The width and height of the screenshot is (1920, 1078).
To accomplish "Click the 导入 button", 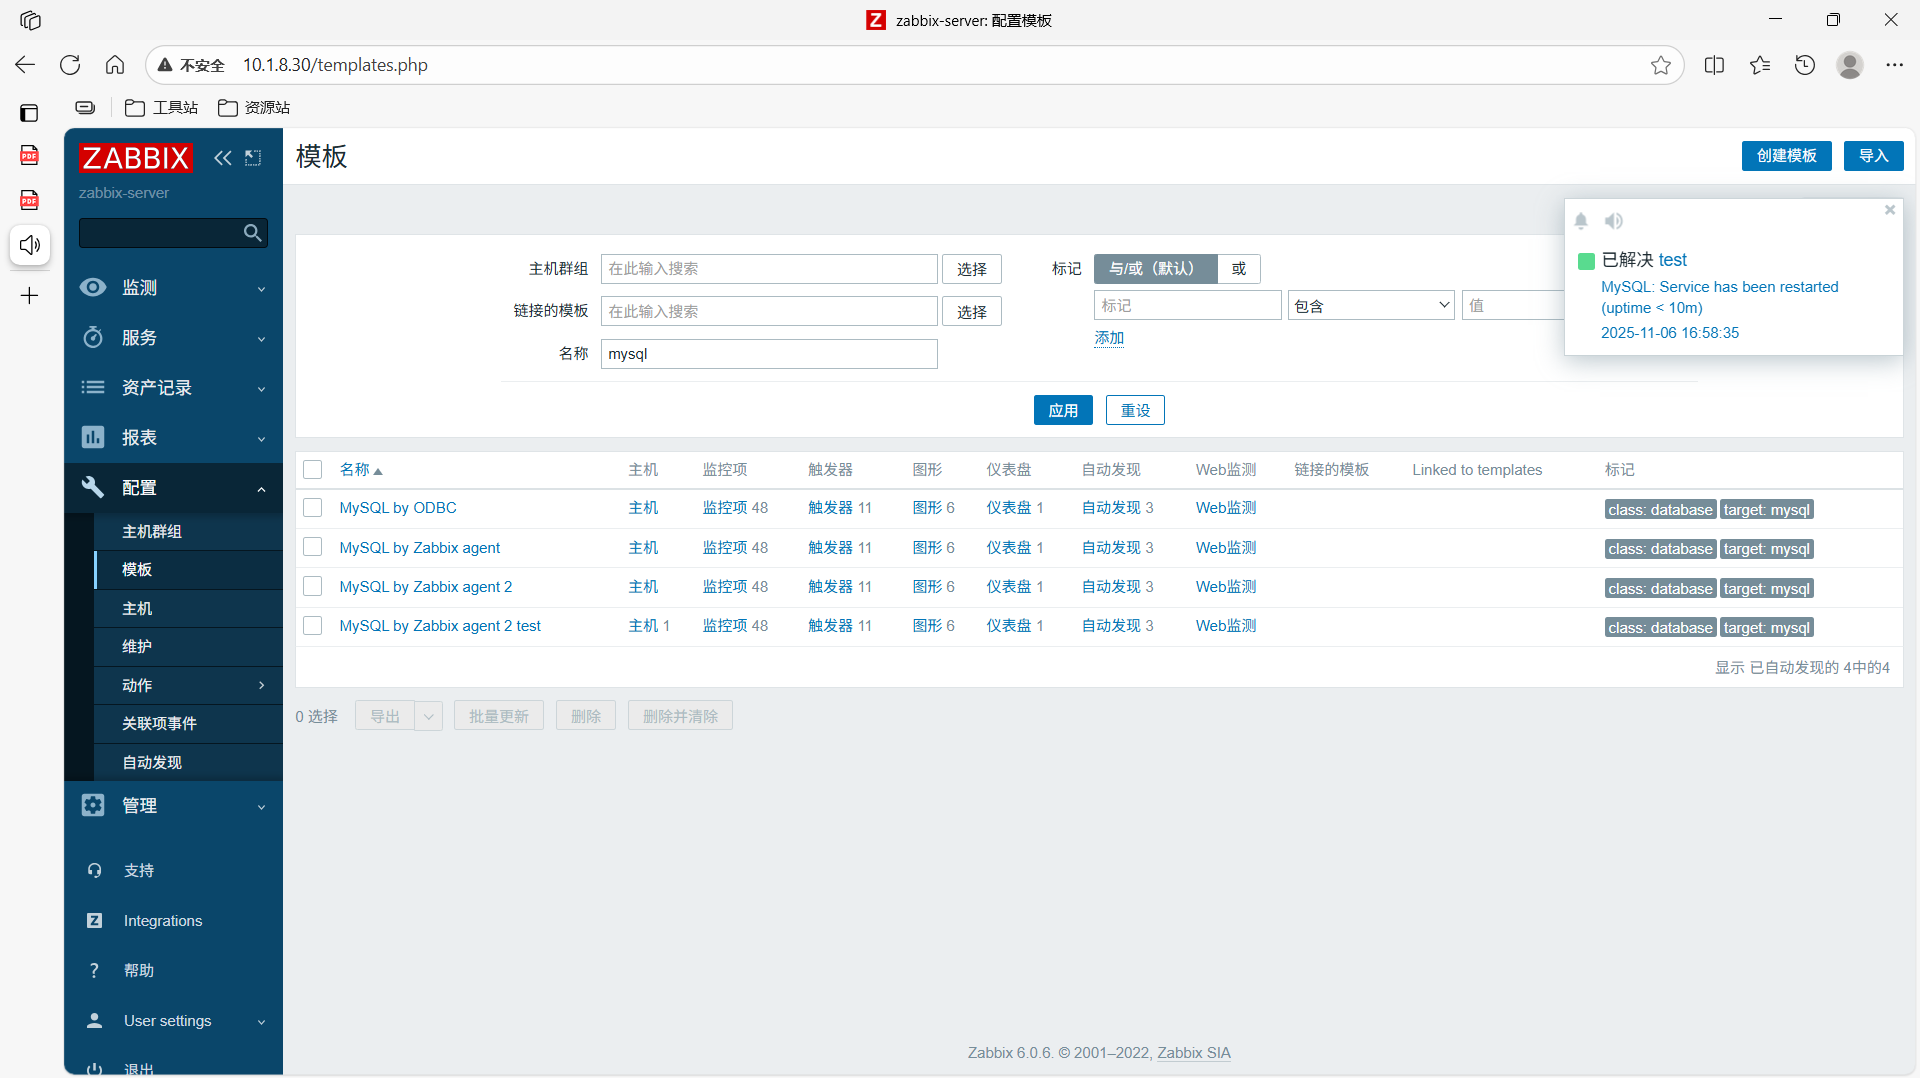I will [x=1873, y=156].
